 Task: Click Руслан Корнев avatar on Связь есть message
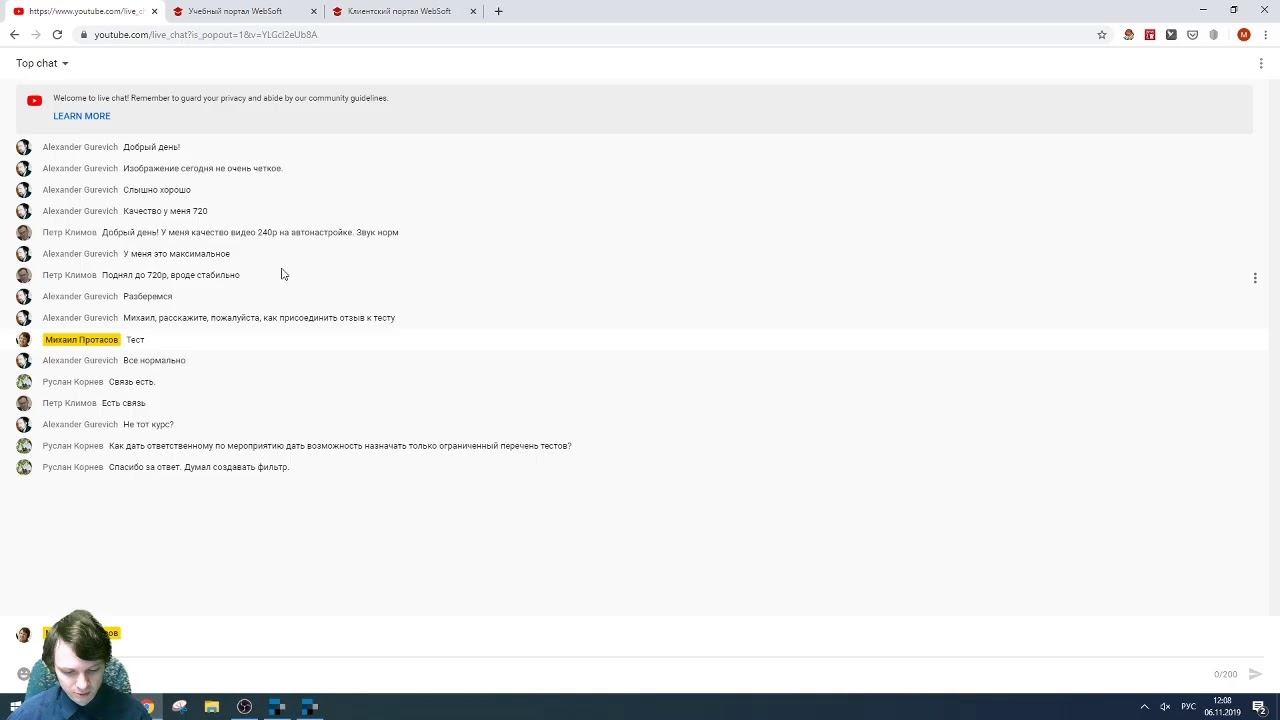pos(24,382)
